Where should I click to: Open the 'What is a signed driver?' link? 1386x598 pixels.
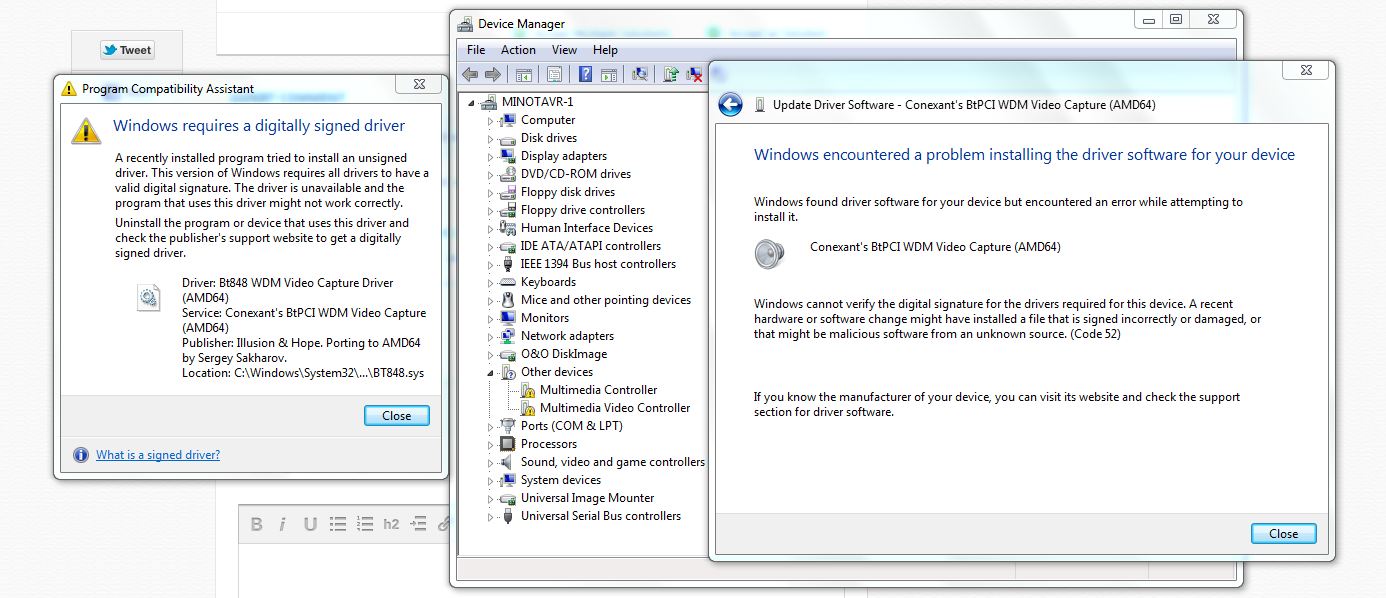[x=158, y=455]
